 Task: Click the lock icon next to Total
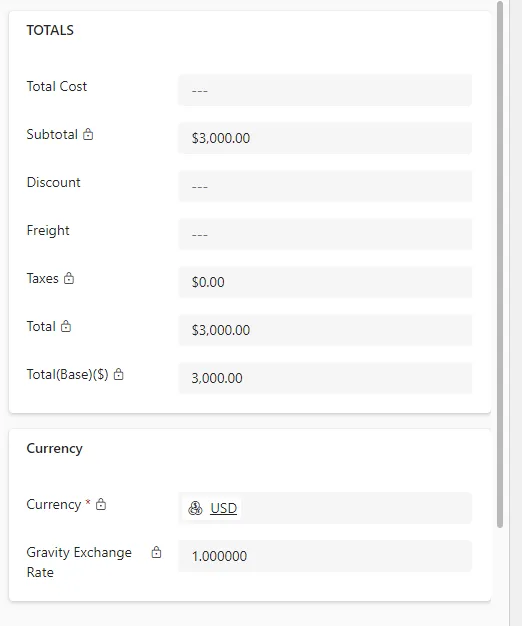point(66,326)
